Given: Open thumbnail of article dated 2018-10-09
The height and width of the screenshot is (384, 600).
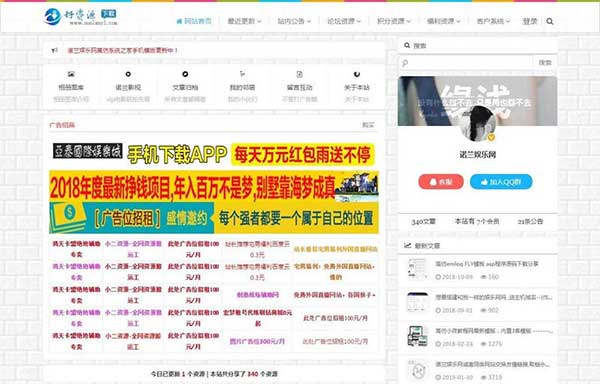Looking at the screenshot, I should pos(417,269).
